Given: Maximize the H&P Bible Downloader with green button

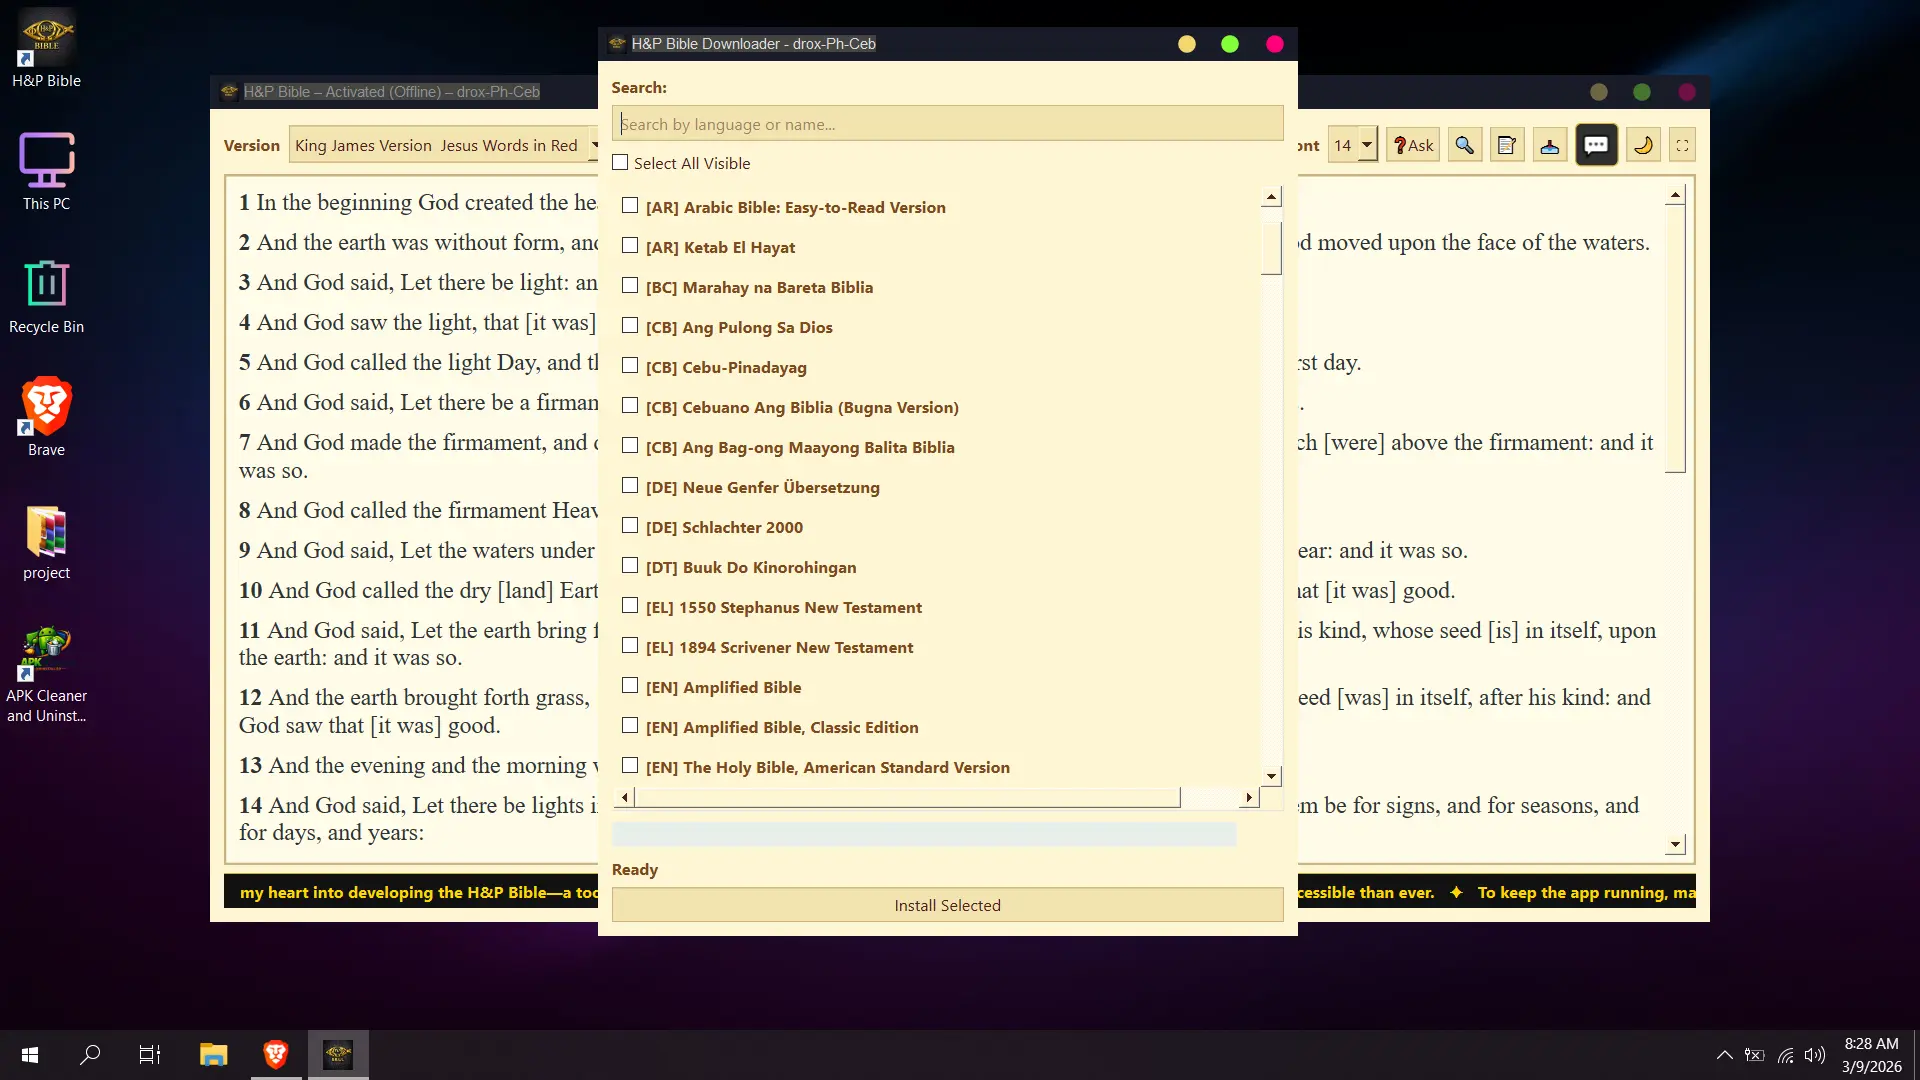Looking at the screenshot, I should click(1230, 44).
